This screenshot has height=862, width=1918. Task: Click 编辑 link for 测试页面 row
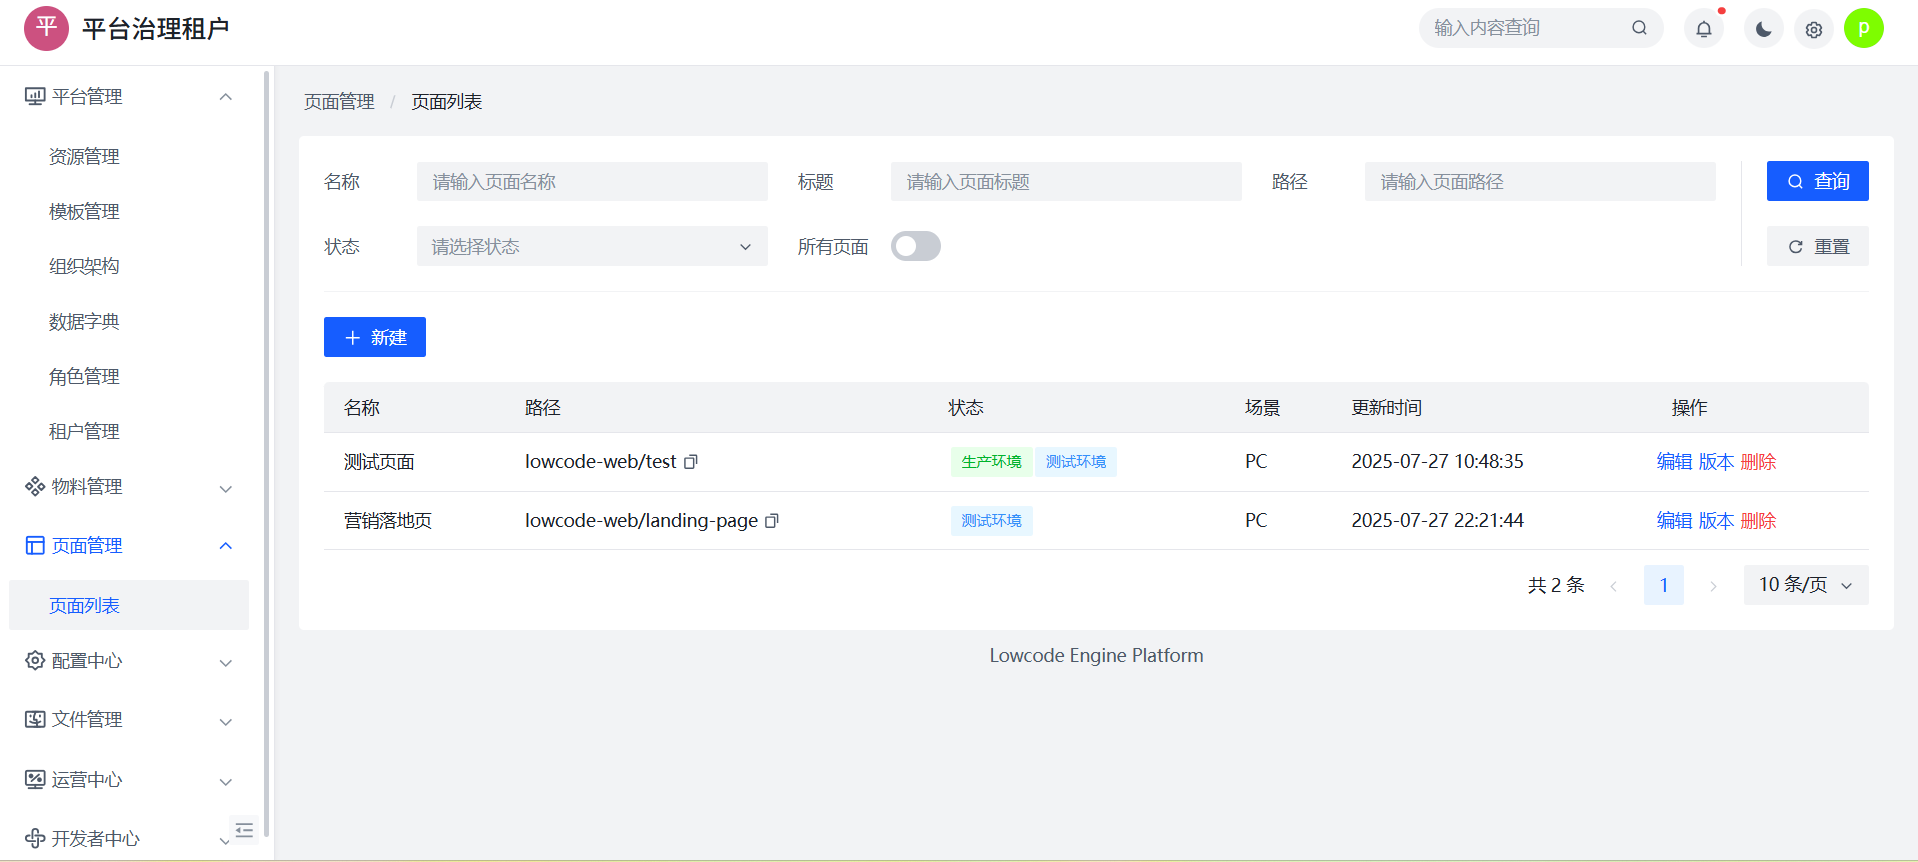coord(1673,462)
